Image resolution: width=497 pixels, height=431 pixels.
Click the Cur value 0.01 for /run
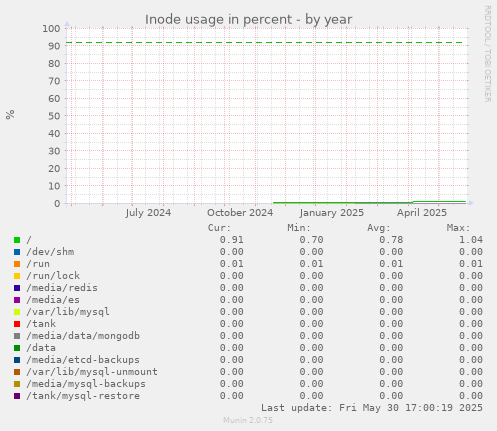232,264
